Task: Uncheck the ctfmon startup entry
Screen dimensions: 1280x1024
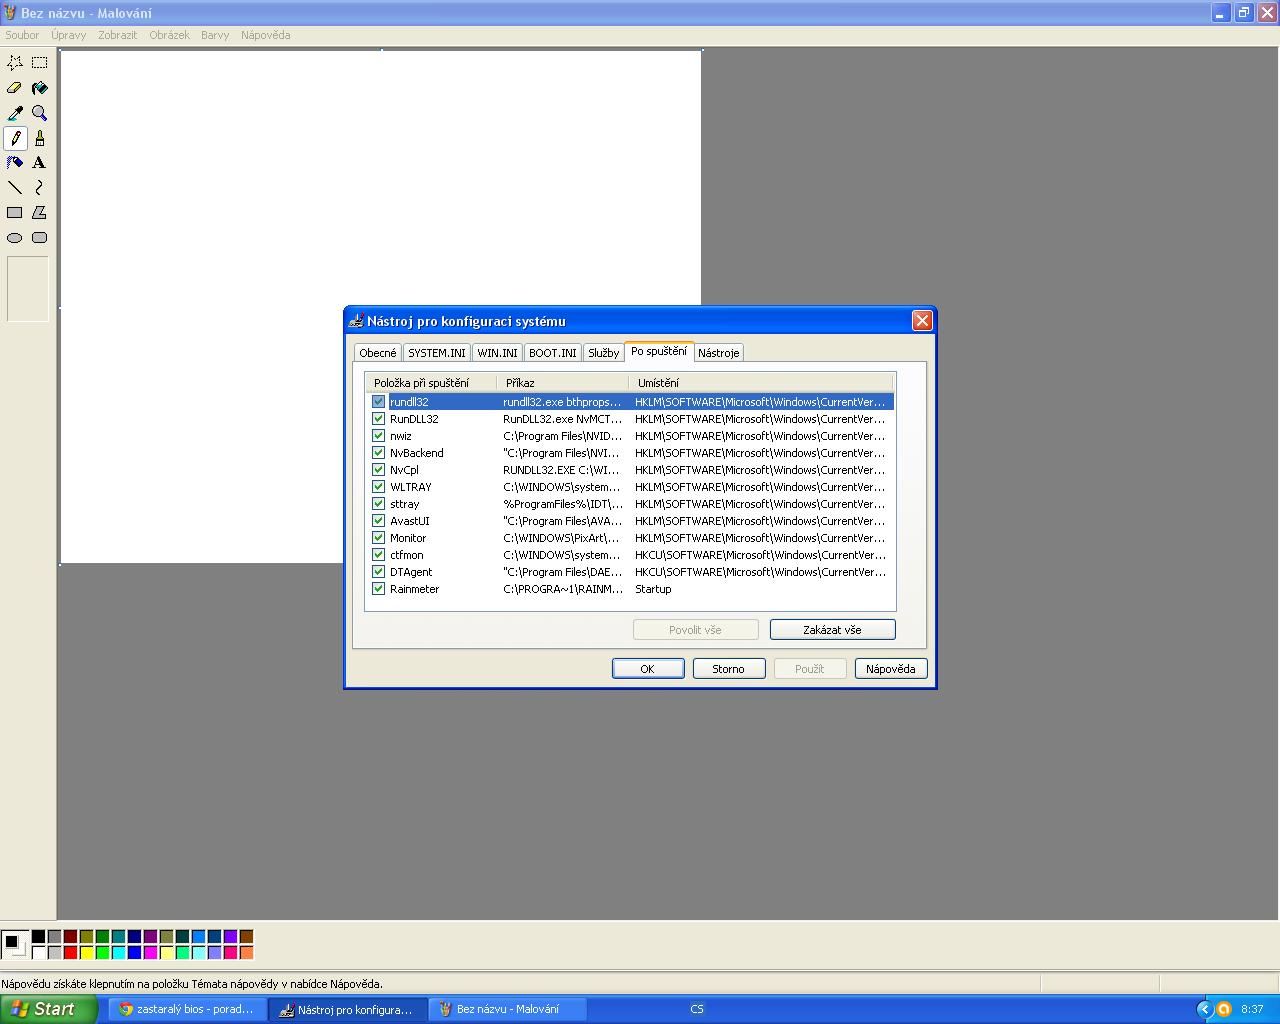Action: [379, 555]
